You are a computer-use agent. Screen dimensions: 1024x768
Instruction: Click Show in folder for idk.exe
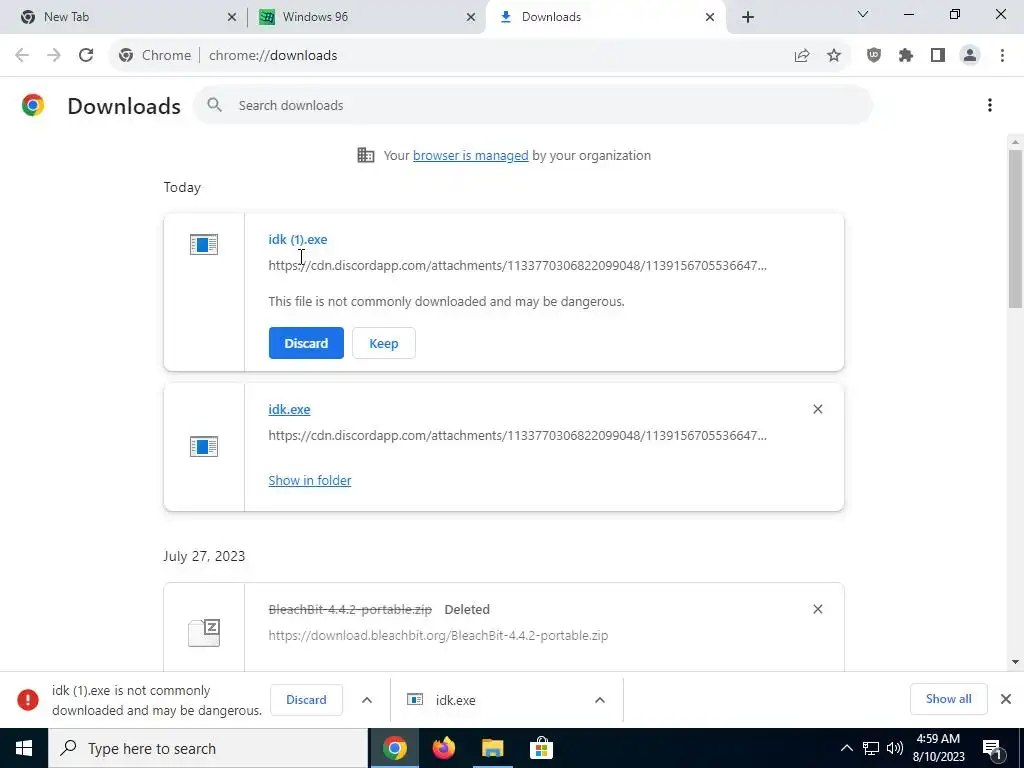click(x=310, y=480)
